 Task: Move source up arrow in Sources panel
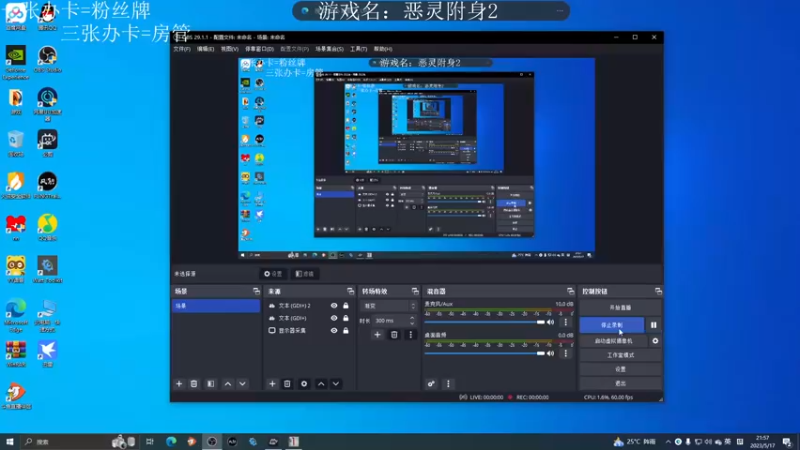pos(321,384)
